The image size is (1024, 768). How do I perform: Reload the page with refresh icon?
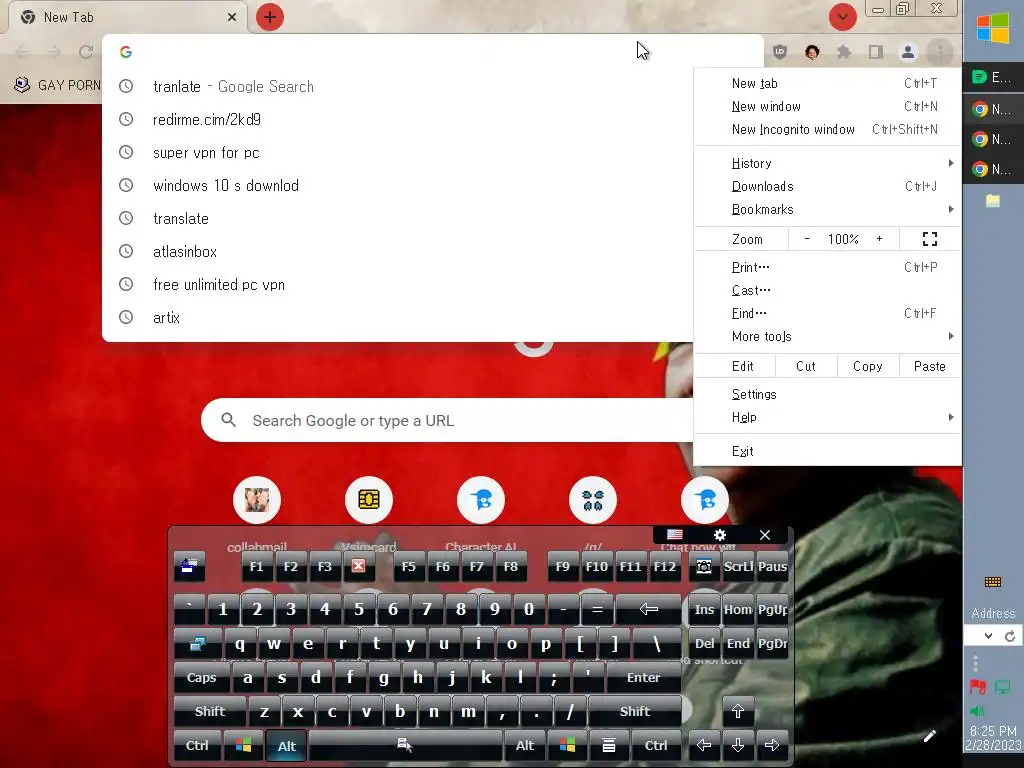[86, 52]
